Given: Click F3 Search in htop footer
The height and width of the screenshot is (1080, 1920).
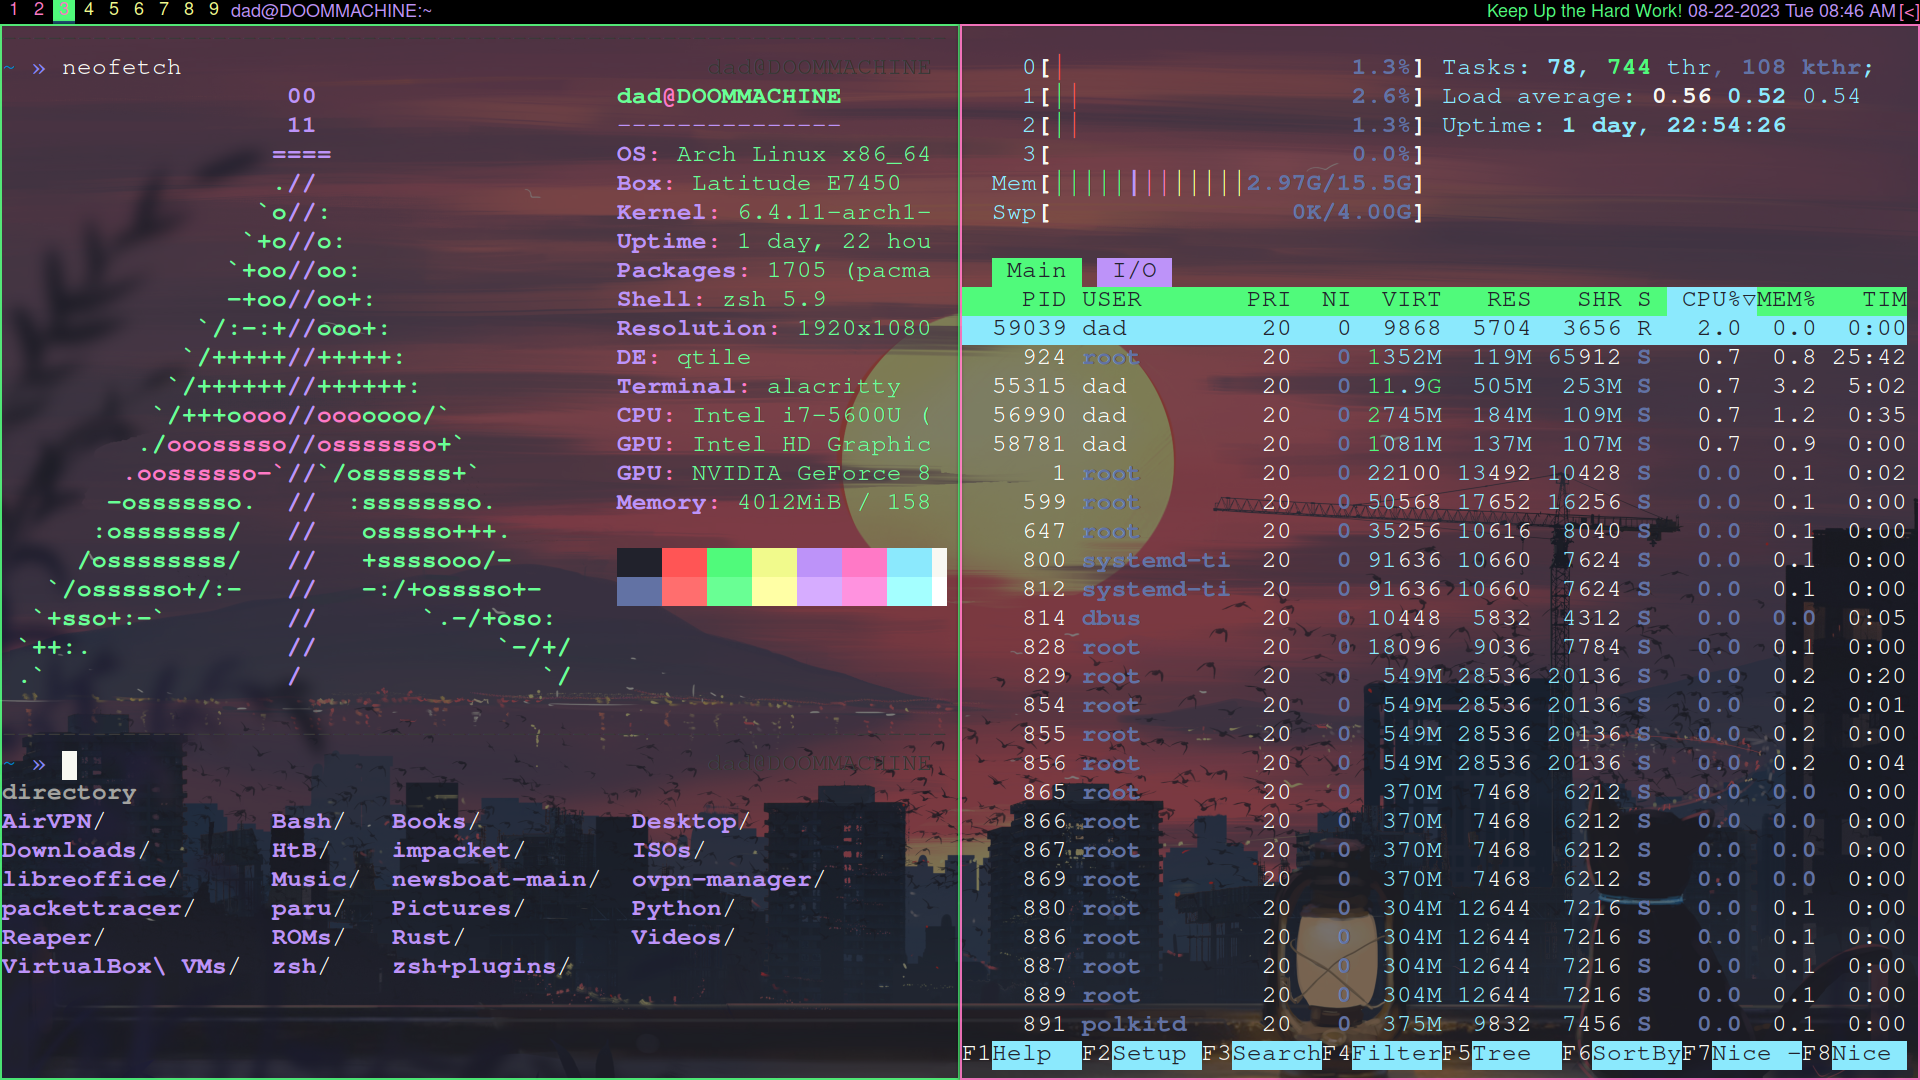Looking at the screenshot, I should click(x=1261, y=1054).
